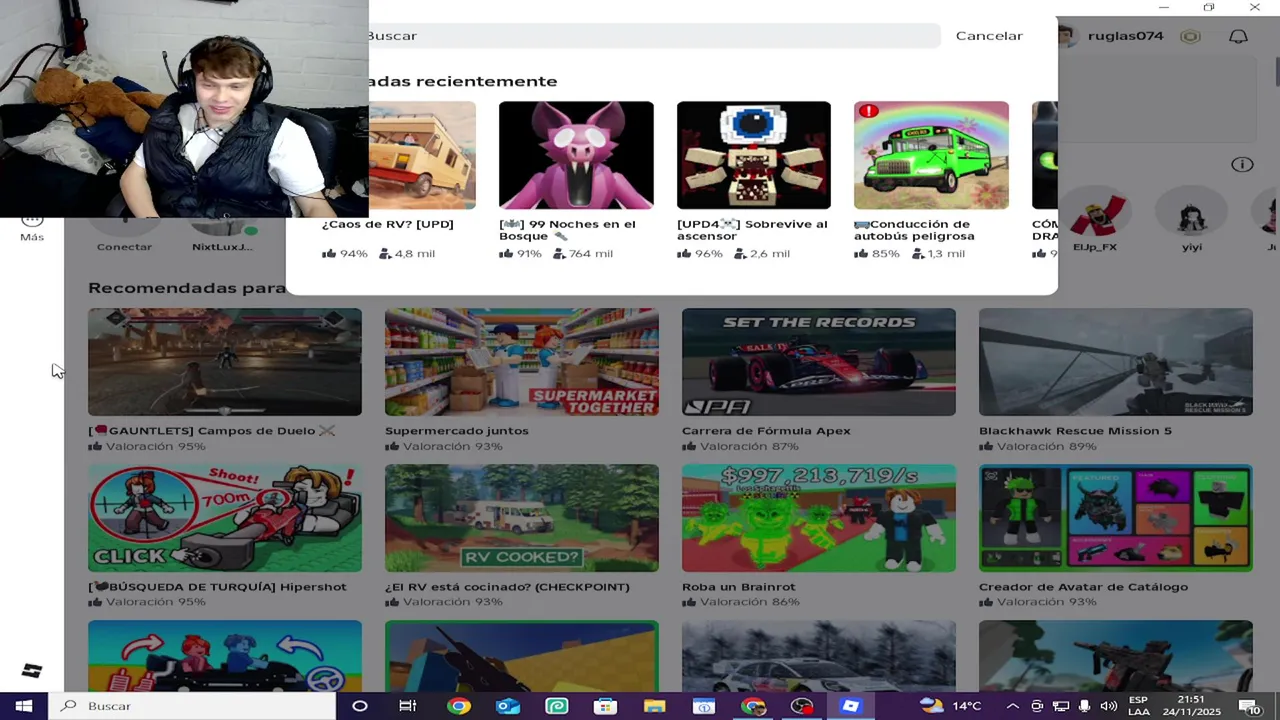Open the Más sidebar menu icon

click(x=32, y=222)
